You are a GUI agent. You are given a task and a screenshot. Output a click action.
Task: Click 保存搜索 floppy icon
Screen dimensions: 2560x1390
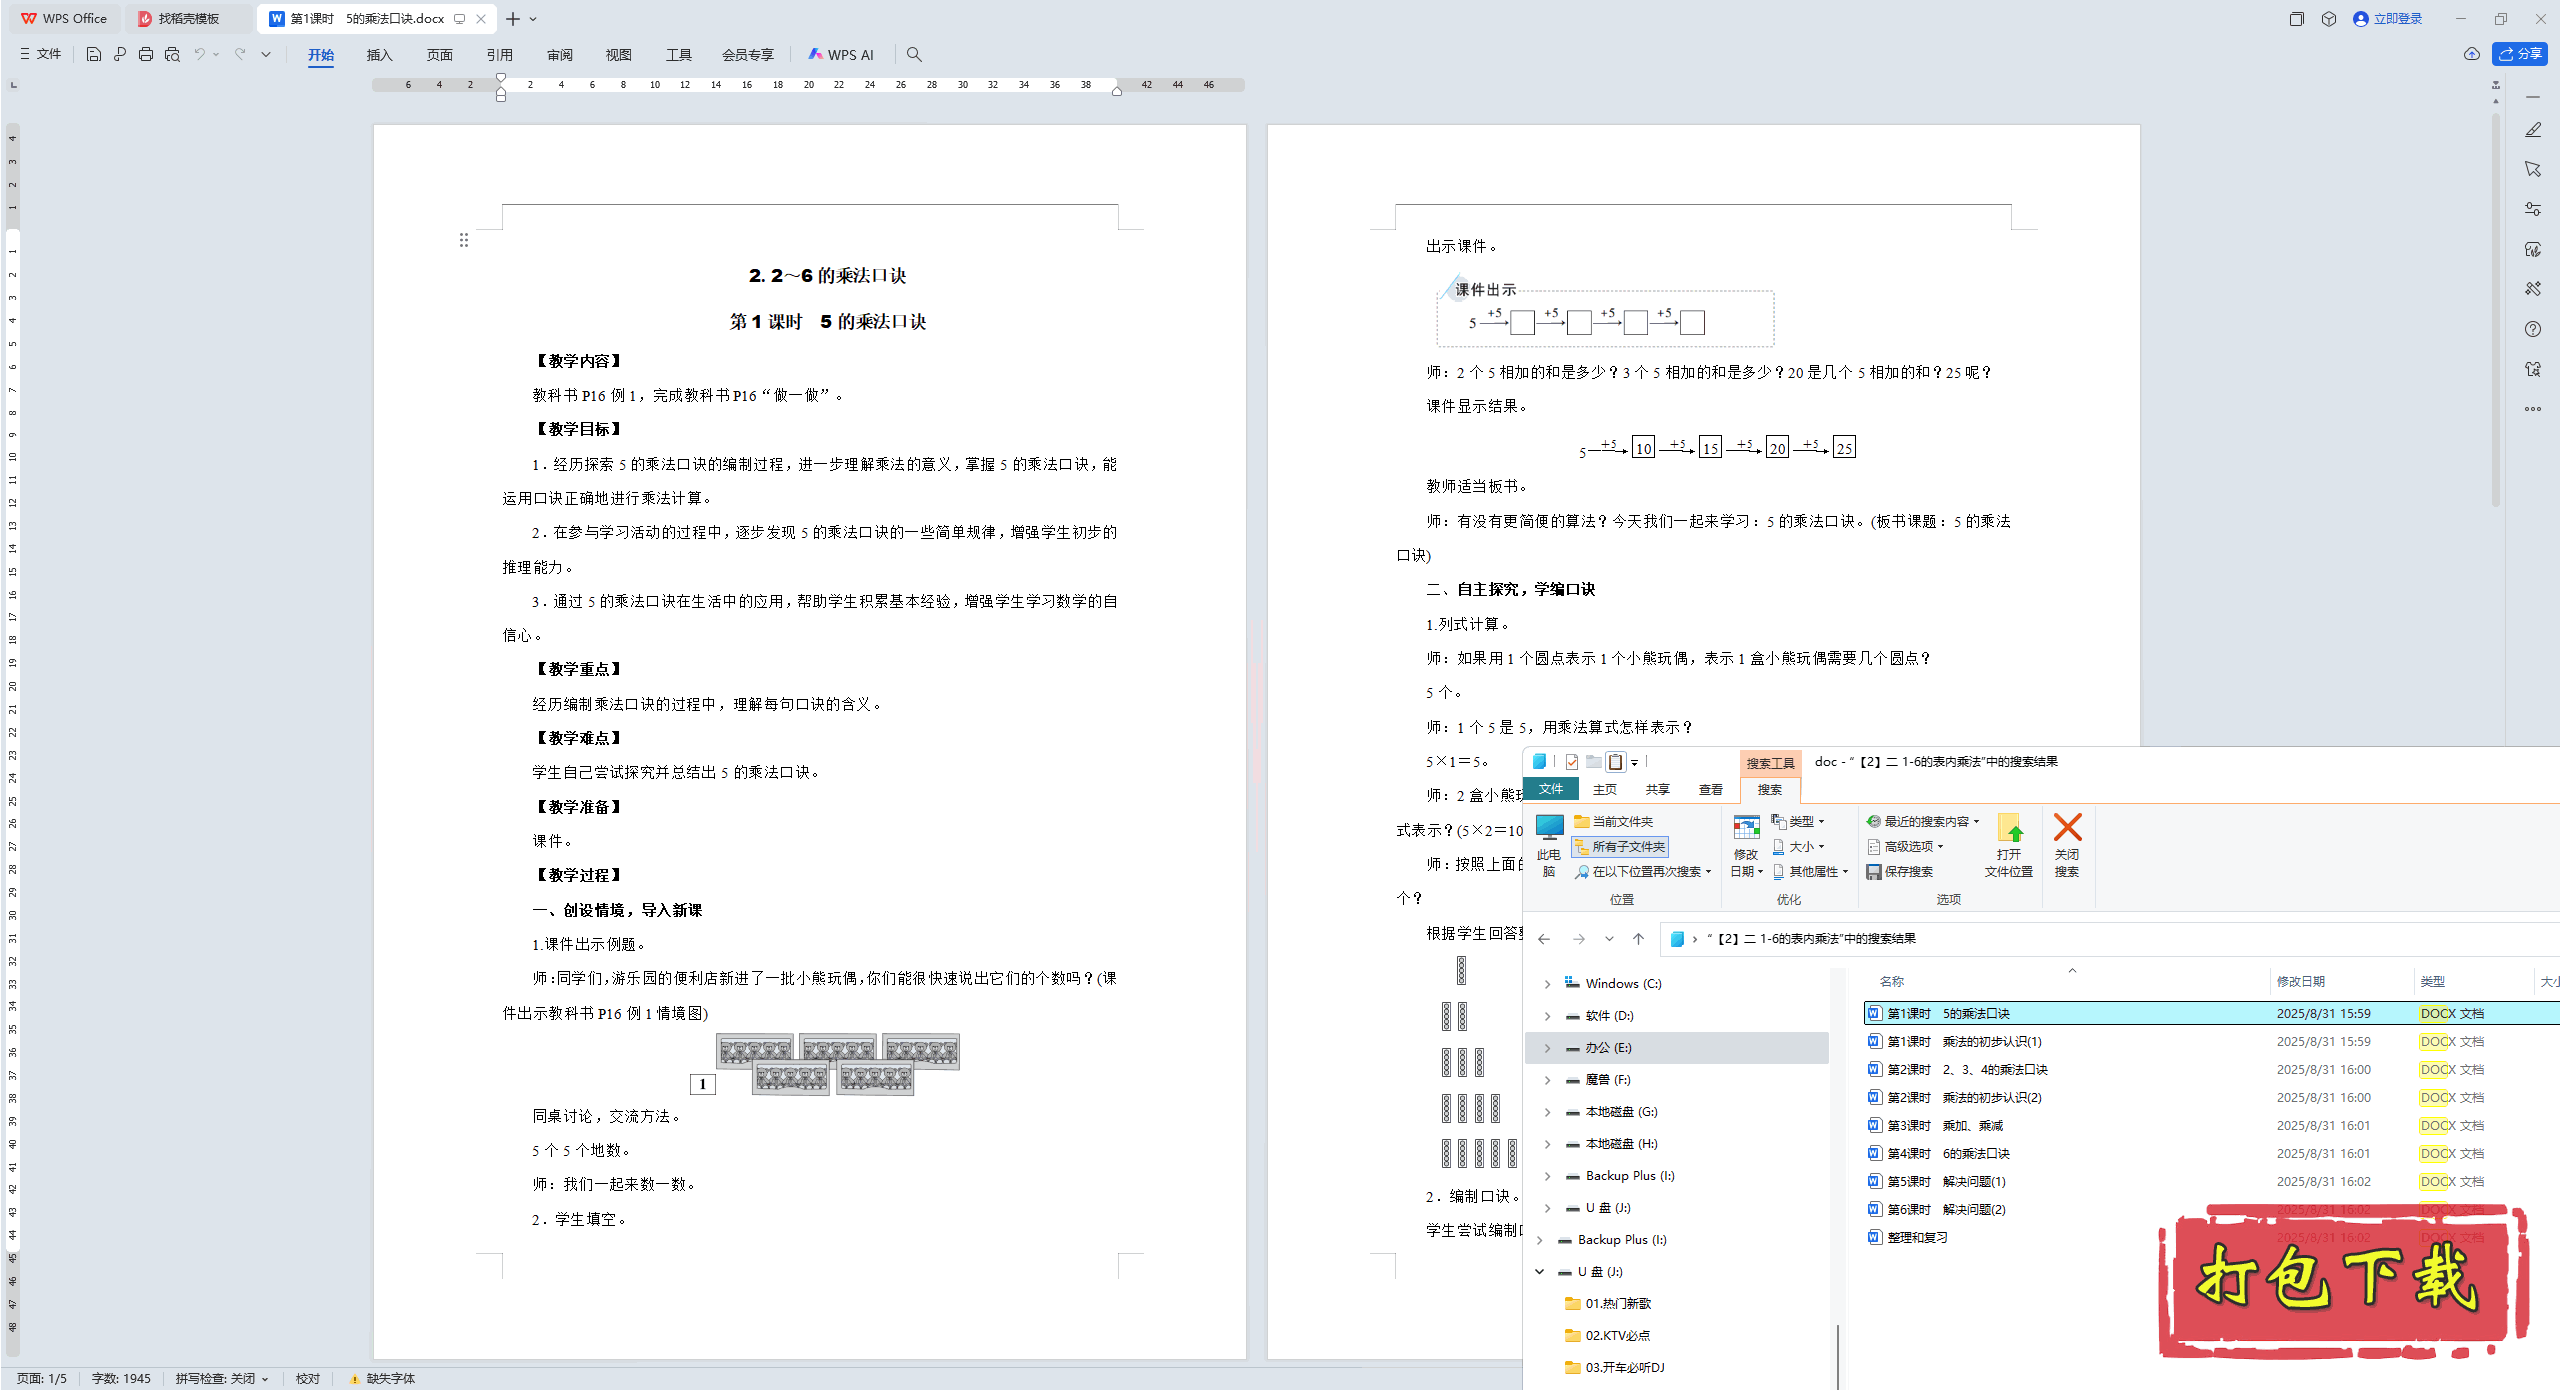(x=1899, y=871)
